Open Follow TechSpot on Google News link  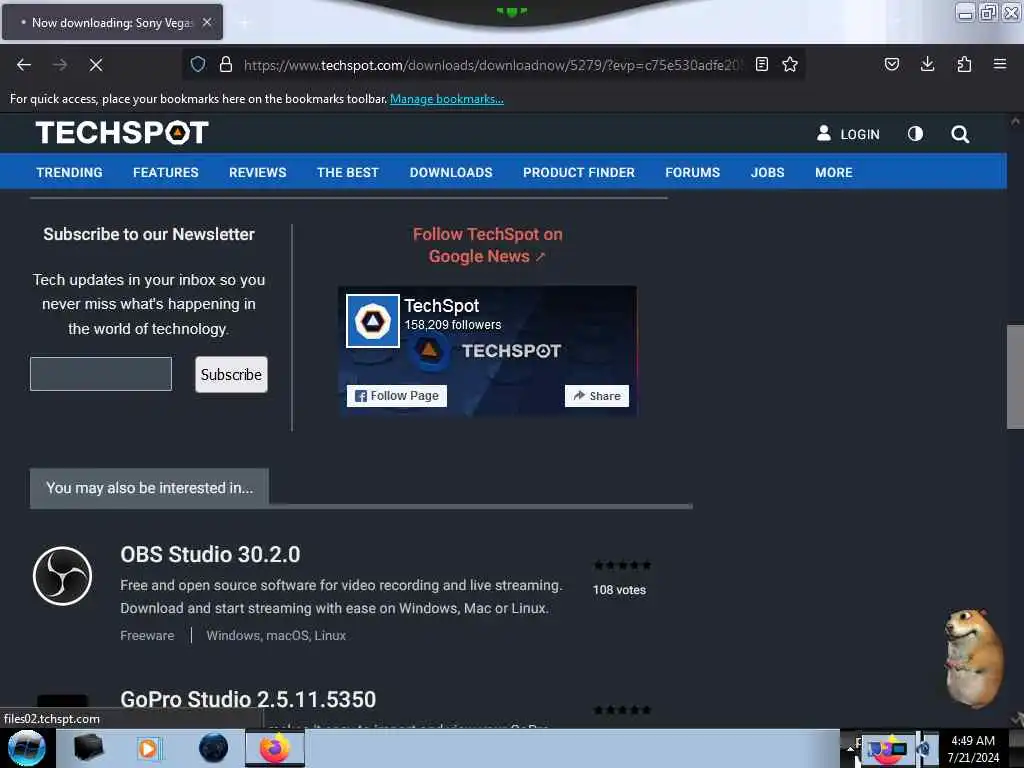487,245
